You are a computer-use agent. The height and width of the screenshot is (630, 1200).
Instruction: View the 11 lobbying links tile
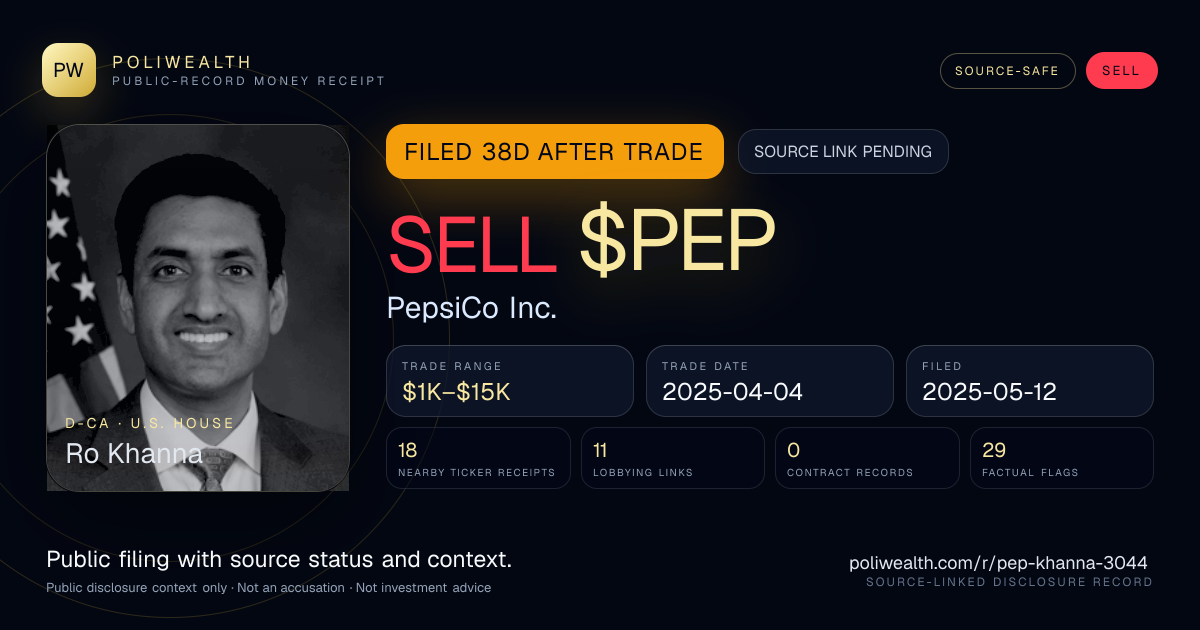click(673, 458)
